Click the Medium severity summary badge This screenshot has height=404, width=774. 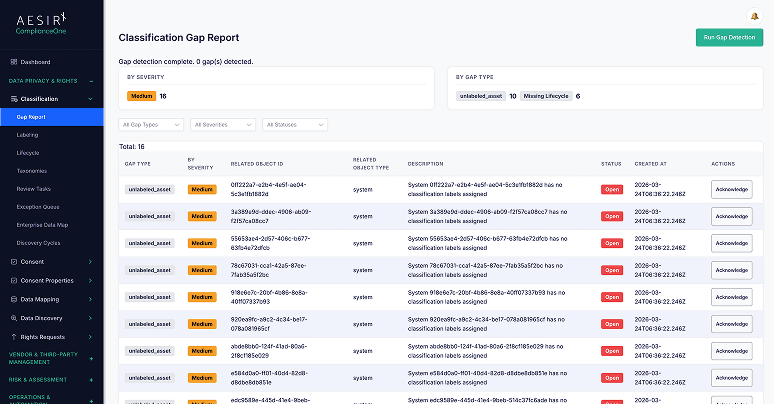click(142, 96)
